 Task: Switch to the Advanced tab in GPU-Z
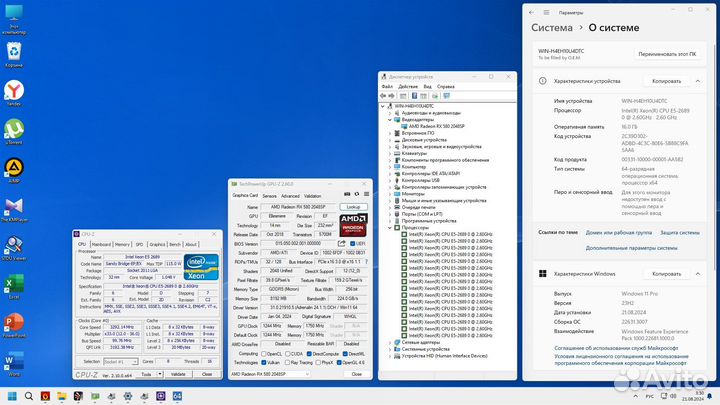coord(290,196)
